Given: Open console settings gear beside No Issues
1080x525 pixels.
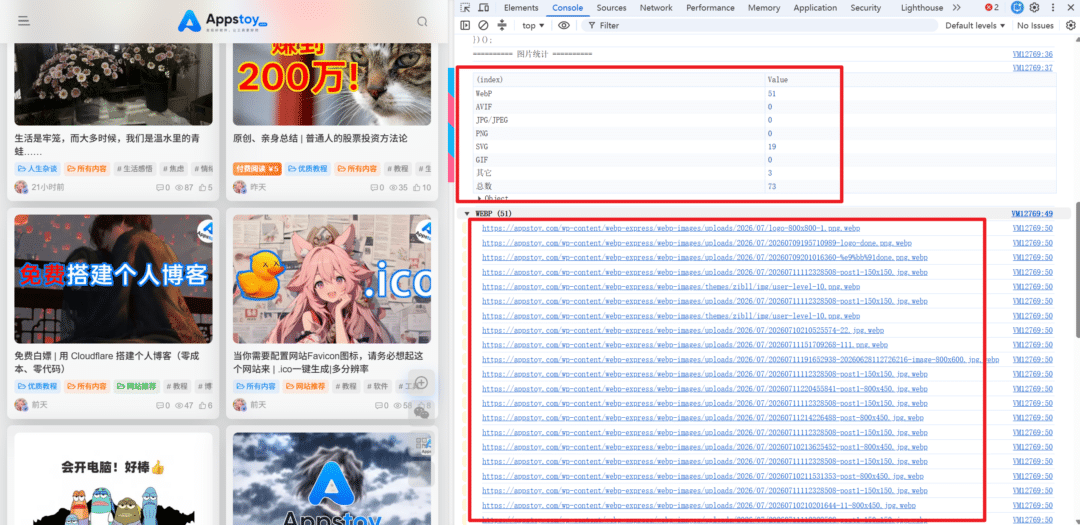Looking at the screenshot, I should (1070, 25).
